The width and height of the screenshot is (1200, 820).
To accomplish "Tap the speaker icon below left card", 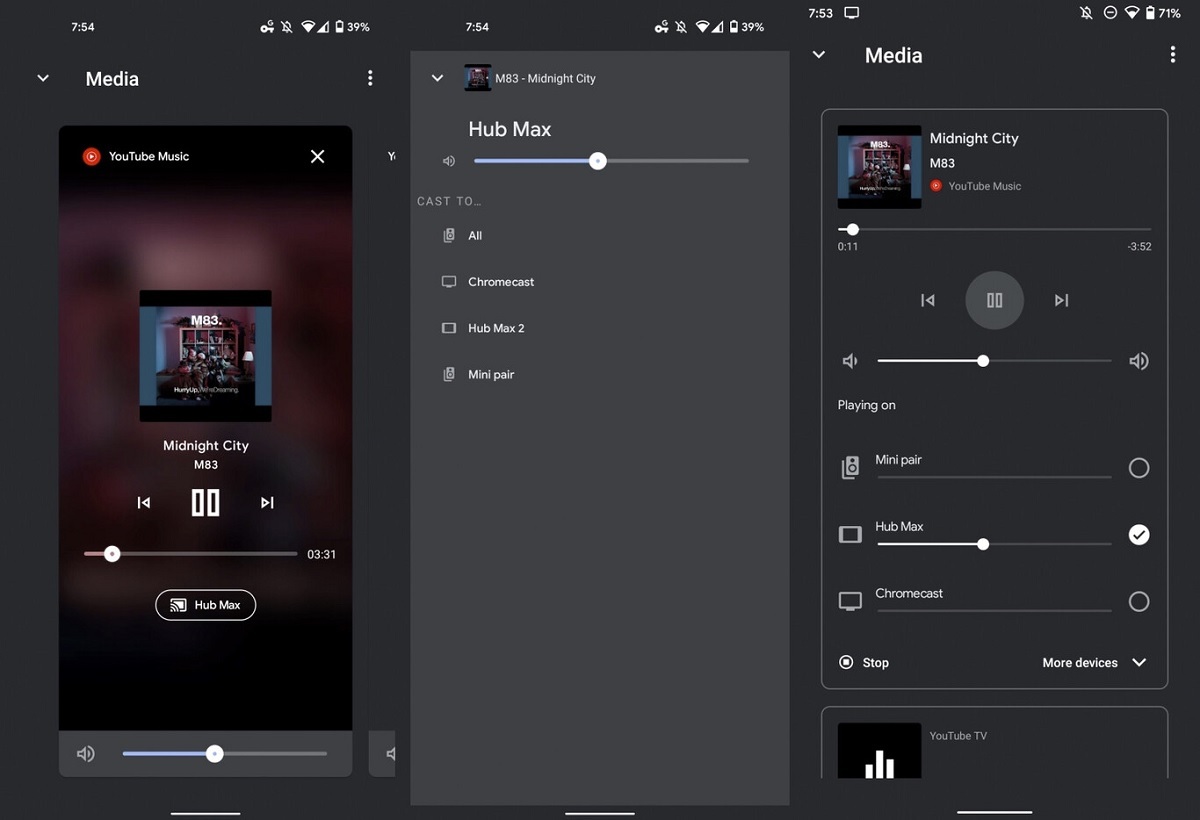I will tap(86, 754).
